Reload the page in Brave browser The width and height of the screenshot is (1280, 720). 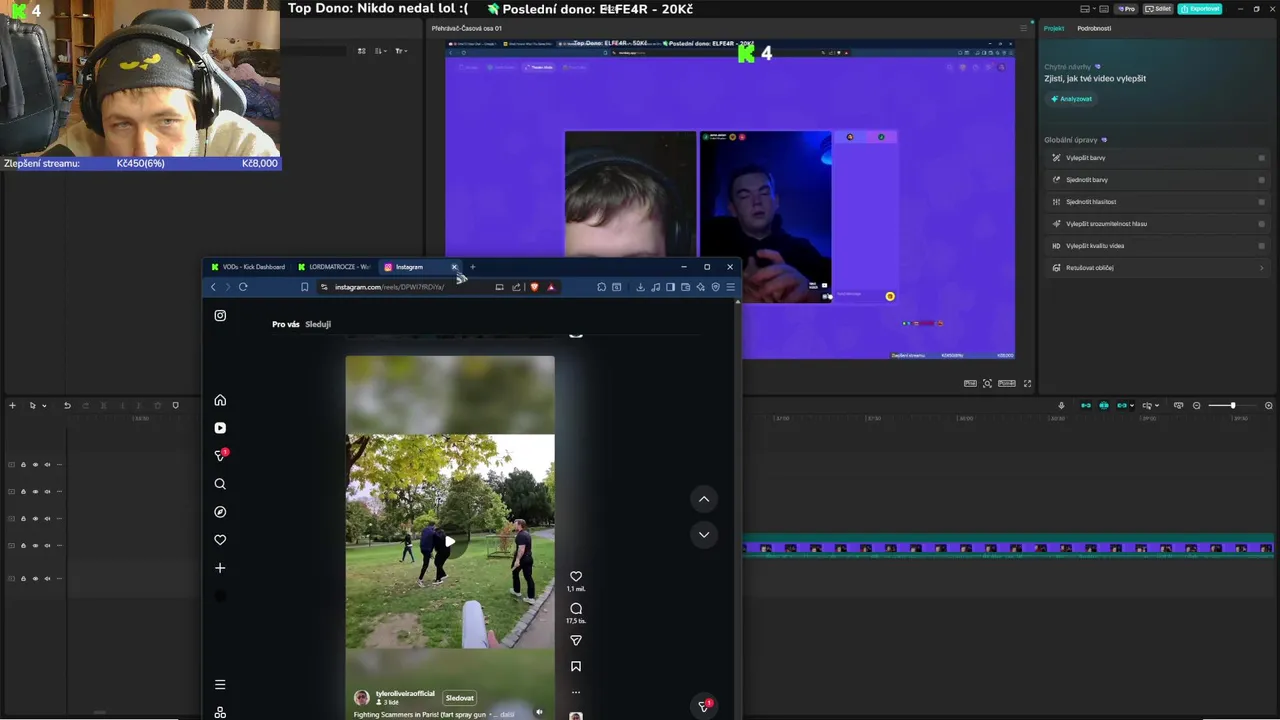pyautogui.click(x=243, y=287)
